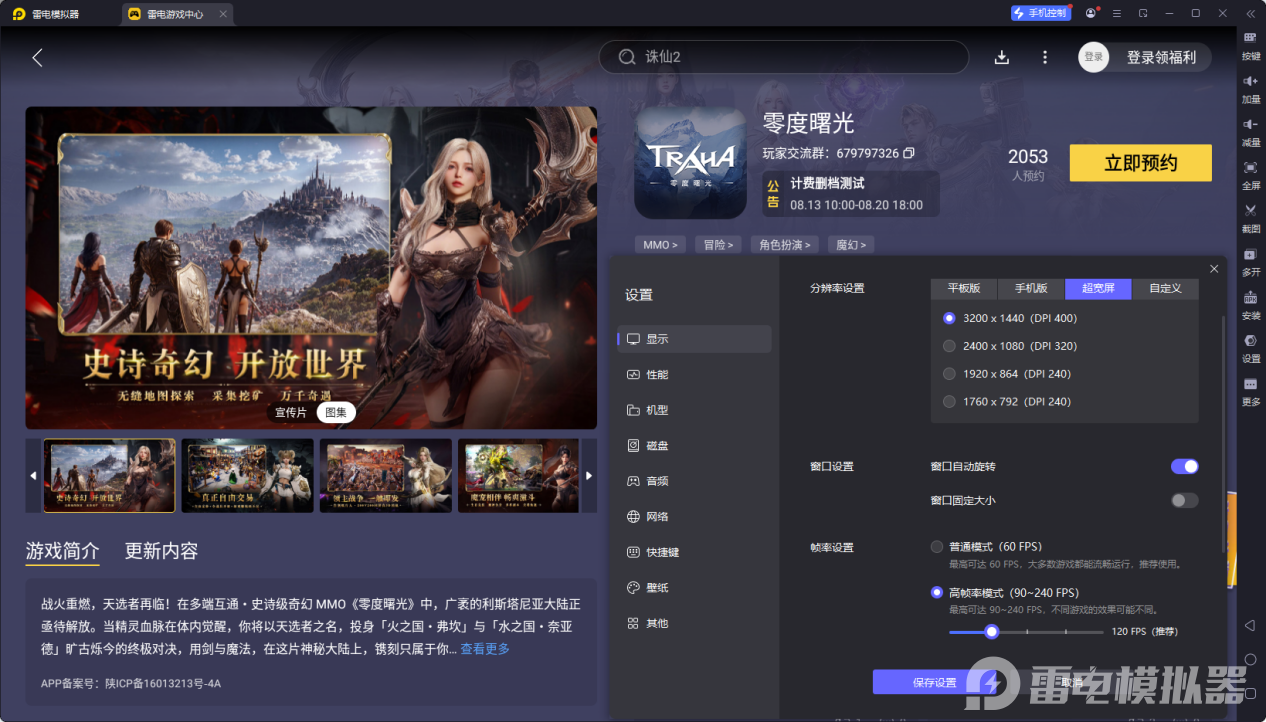This screenshot has width=1266, height=722.
Task: Click the search magnifier icon
Action: pyautogui.click(x=627, y=57)
